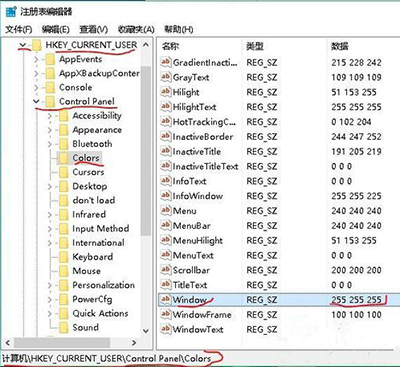Click the Colors folder icon
Viewport: 400px width, 367px height.
(x=63, y=158)
